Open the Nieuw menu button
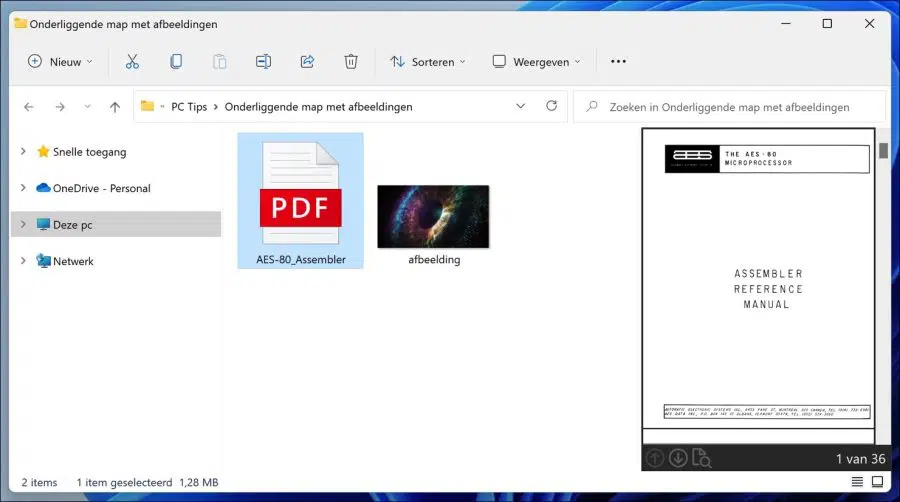The image size is (900, 502). pos(60,61)
